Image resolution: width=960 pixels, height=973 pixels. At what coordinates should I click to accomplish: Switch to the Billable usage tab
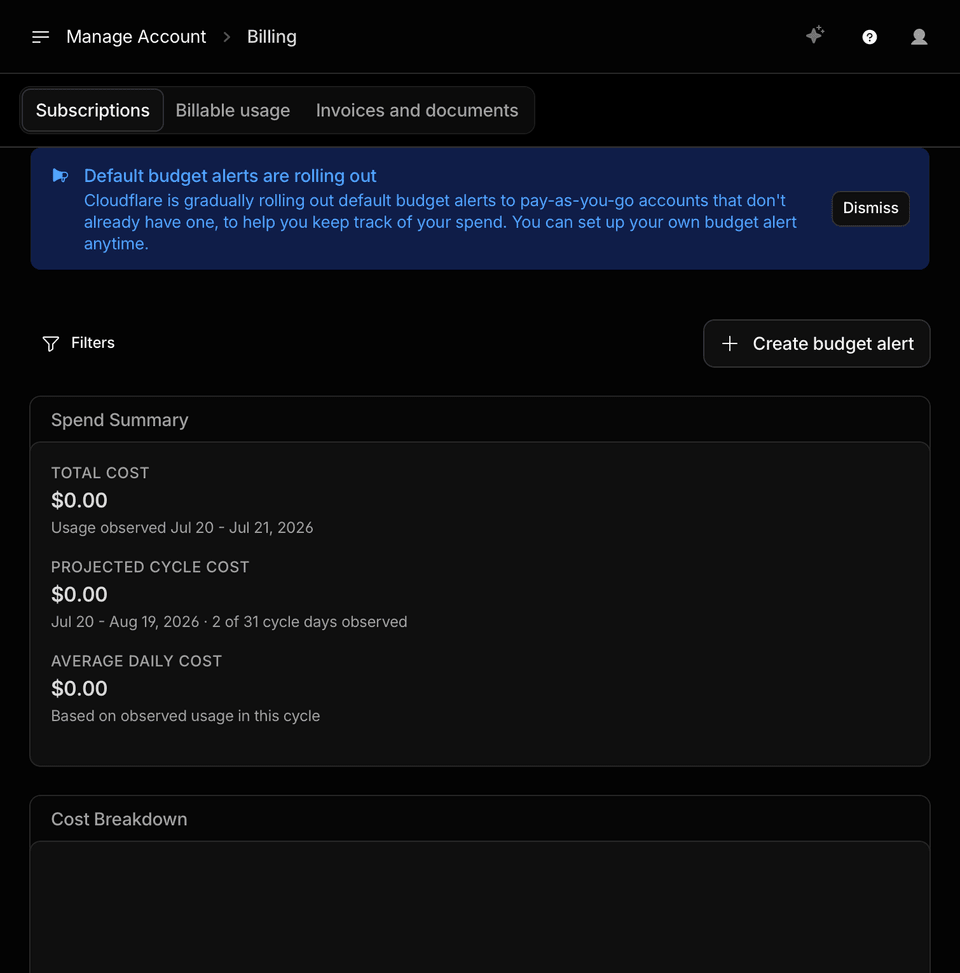233,110
